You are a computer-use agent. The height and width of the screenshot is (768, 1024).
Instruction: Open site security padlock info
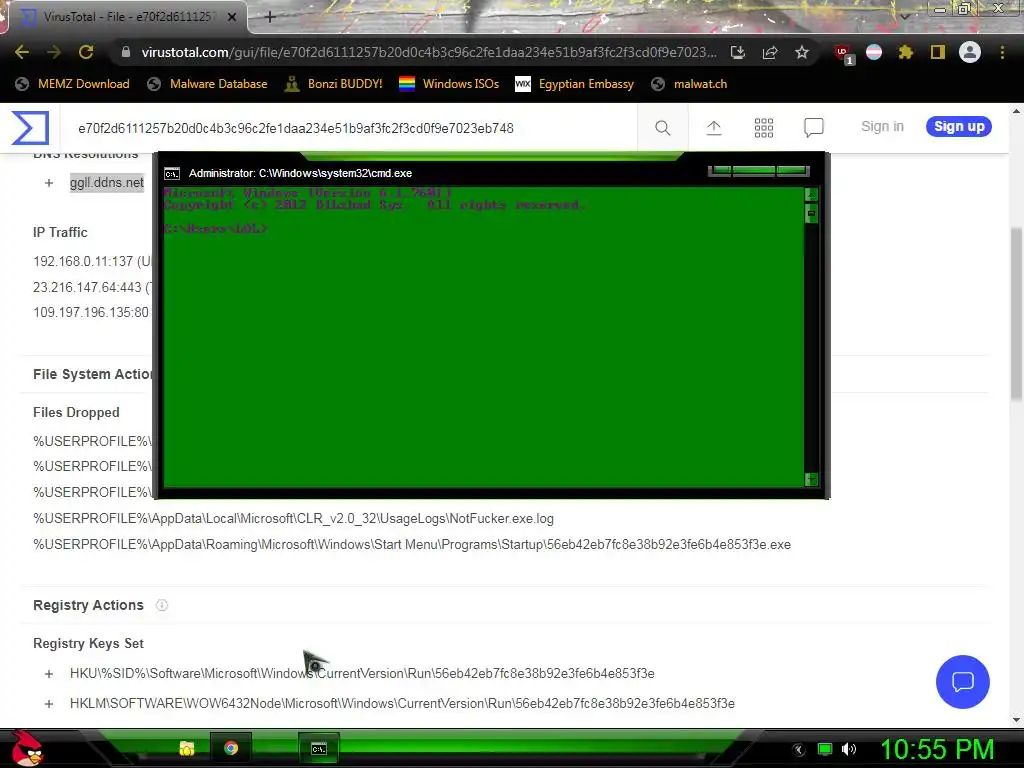125,52
